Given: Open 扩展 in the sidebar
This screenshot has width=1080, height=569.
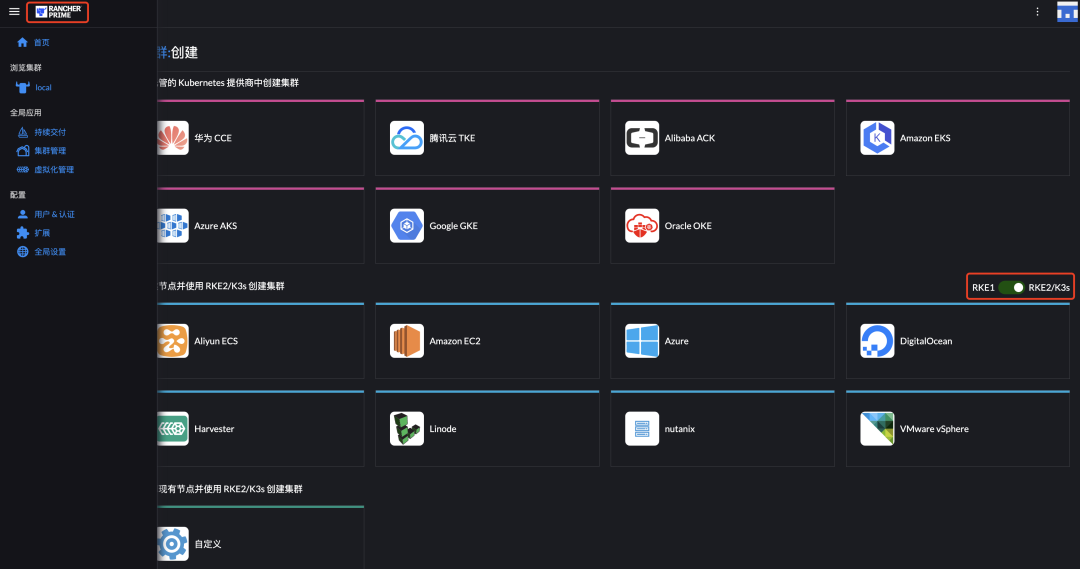Looking at the screenshot, I should (42, 233).
